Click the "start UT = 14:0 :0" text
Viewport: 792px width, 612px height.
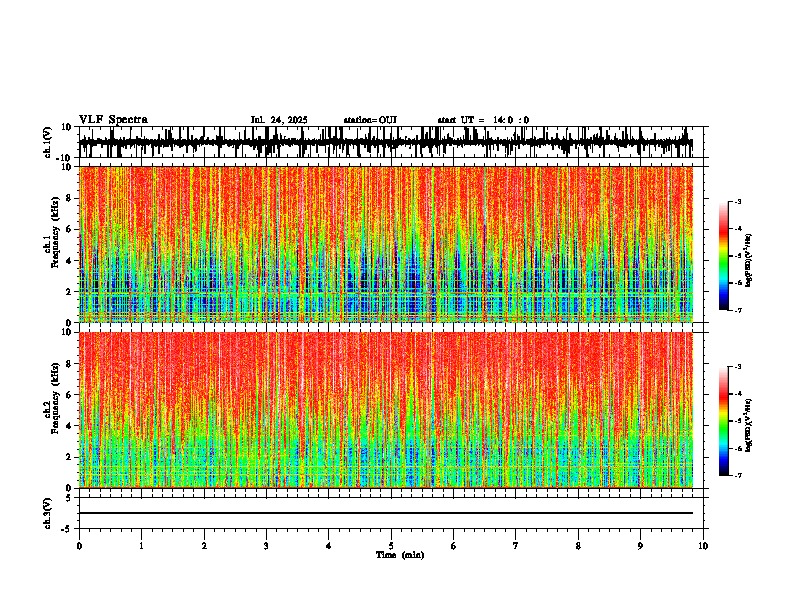pos(483,120)
